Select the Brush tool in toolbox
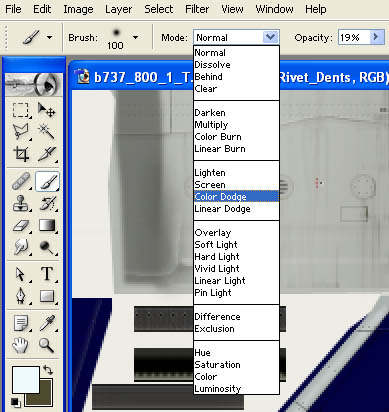 [47, 181]
